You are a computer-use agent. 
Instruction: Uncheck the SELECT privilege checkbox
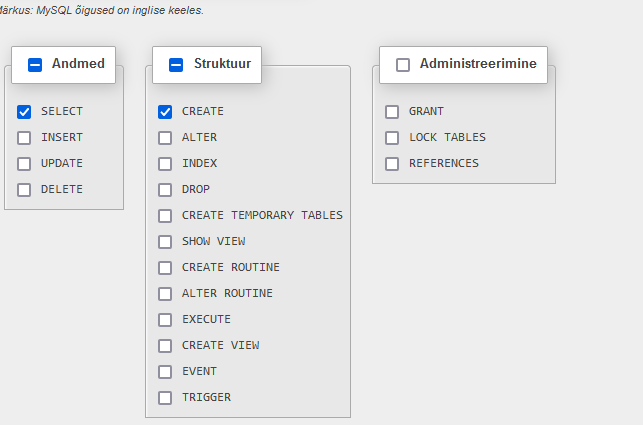(24, 112)
